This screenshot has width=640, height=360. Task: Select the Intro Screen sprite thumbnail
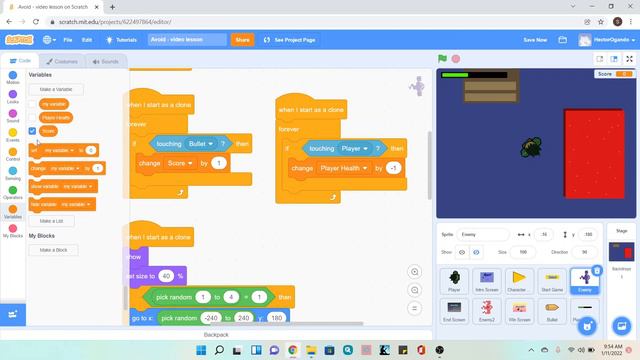coord(487,281)
